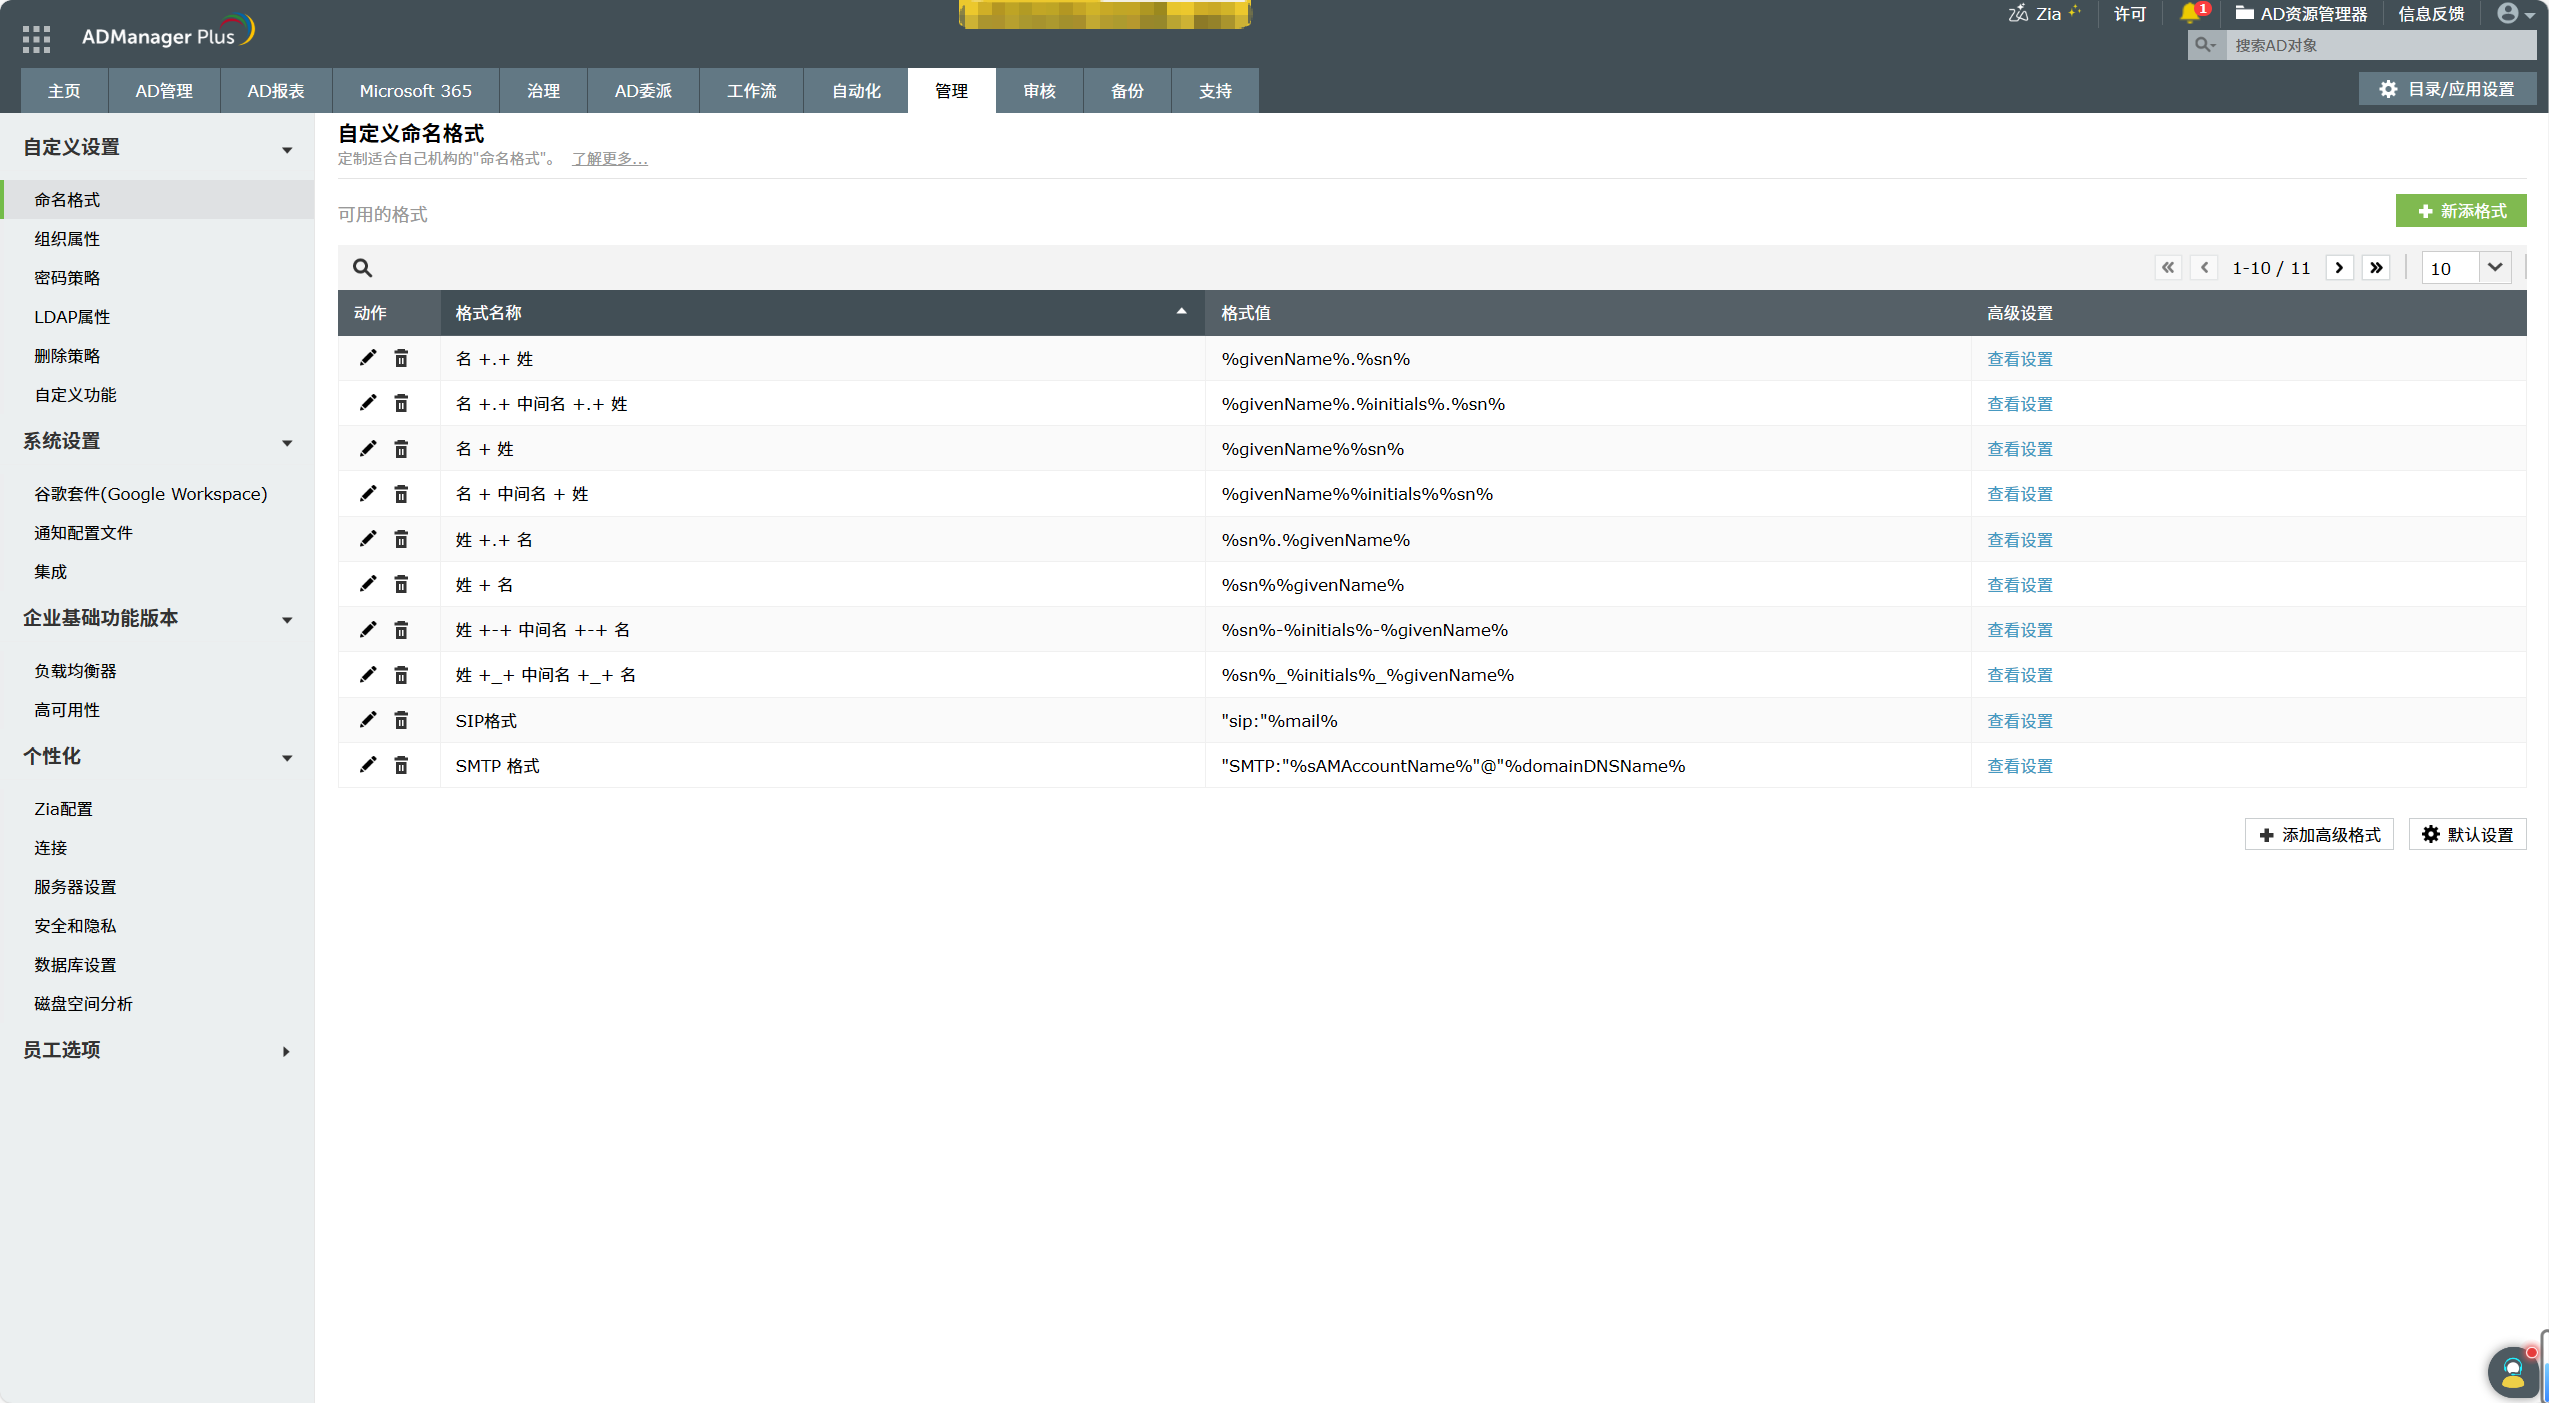
Task: Open the 了解更多 link
Action: point(608,158)
